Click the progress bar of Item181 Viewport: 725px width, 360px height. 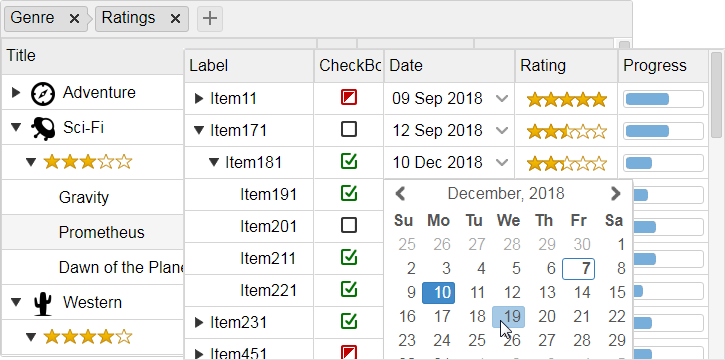pyautogui.click(x=664, y=163)
